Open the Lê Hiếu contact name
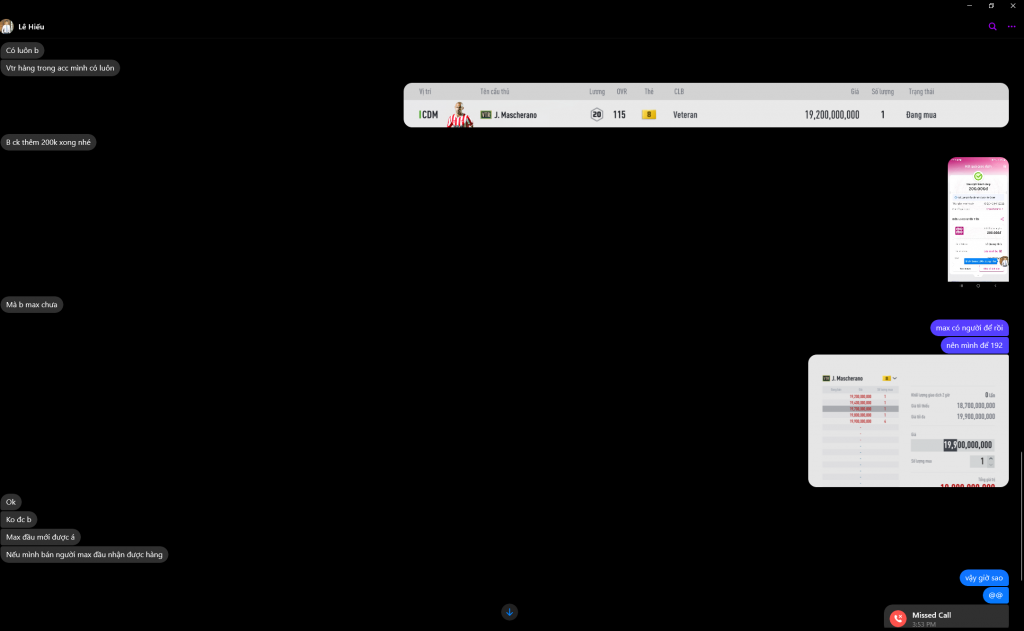Image resolution: width=1024 pixels, height=631 pixels. tap(31, 27)
